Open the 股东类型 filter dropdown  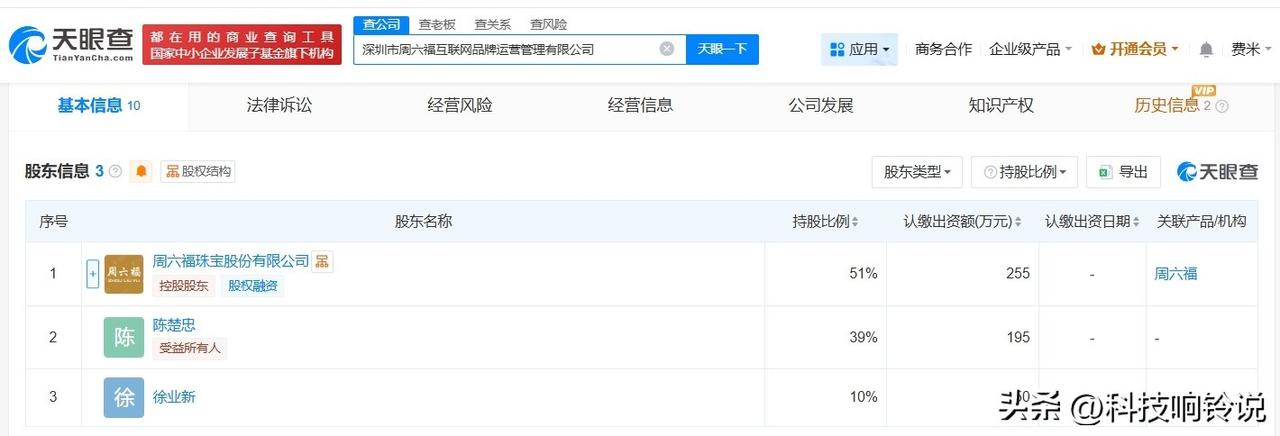click(x=917, y=172)
